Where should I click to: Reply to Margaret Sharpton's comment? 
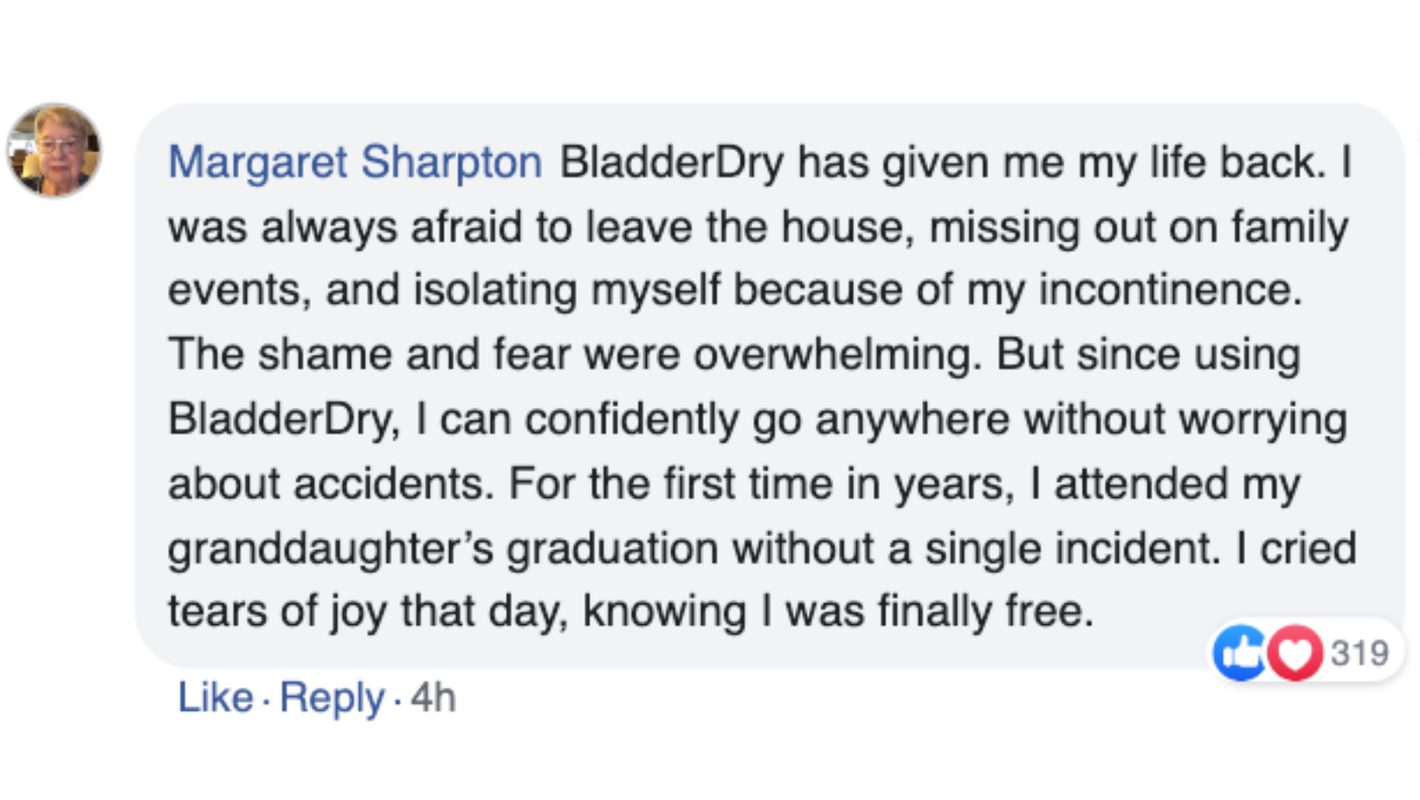332,698
